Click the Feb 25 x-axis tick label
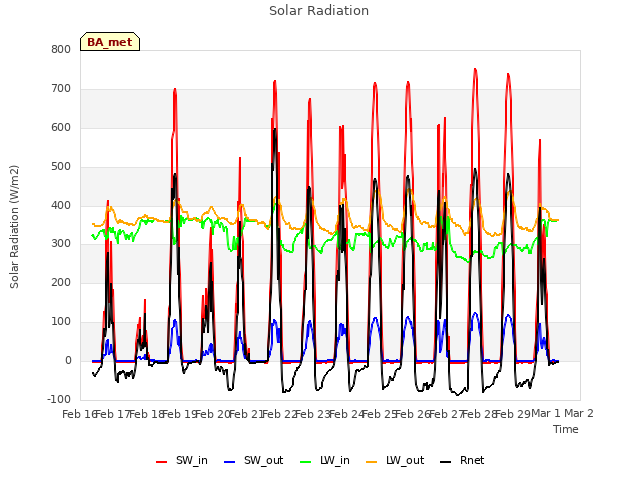640x480 pixels. pyautogui.click(x=380, y=414)
